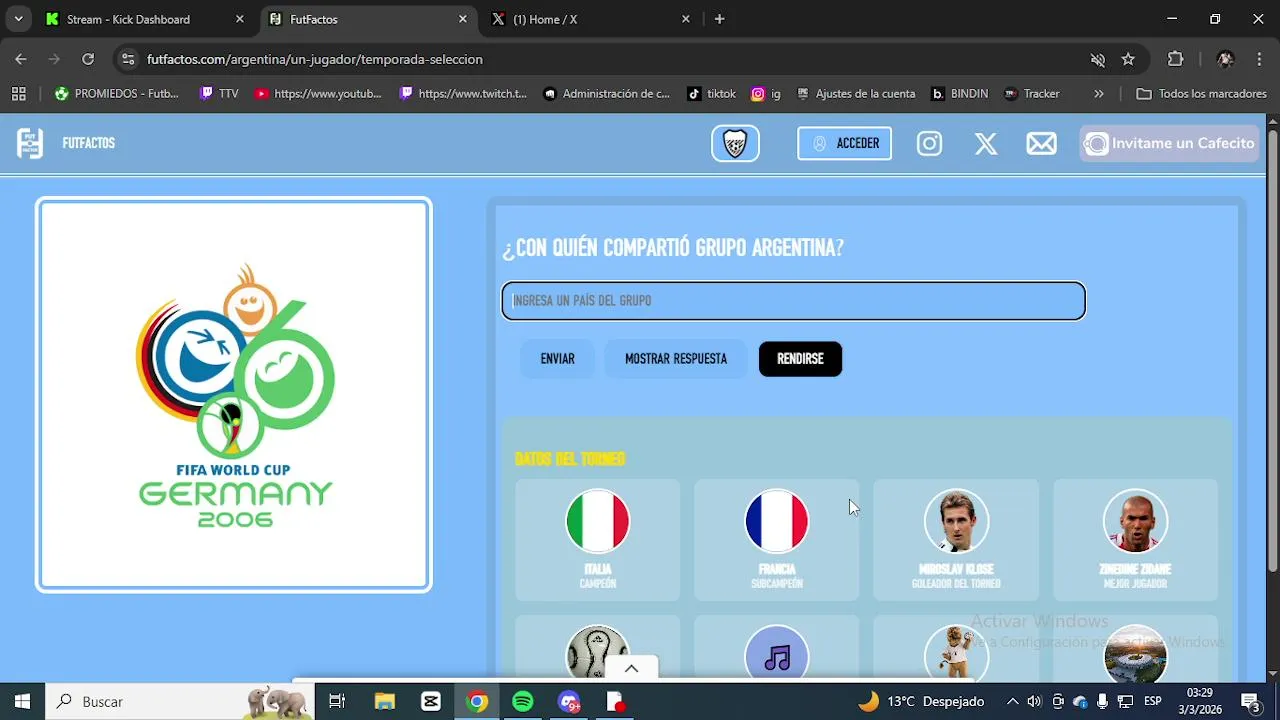Open the shield crest icon in site header

(x=735, y=143)
